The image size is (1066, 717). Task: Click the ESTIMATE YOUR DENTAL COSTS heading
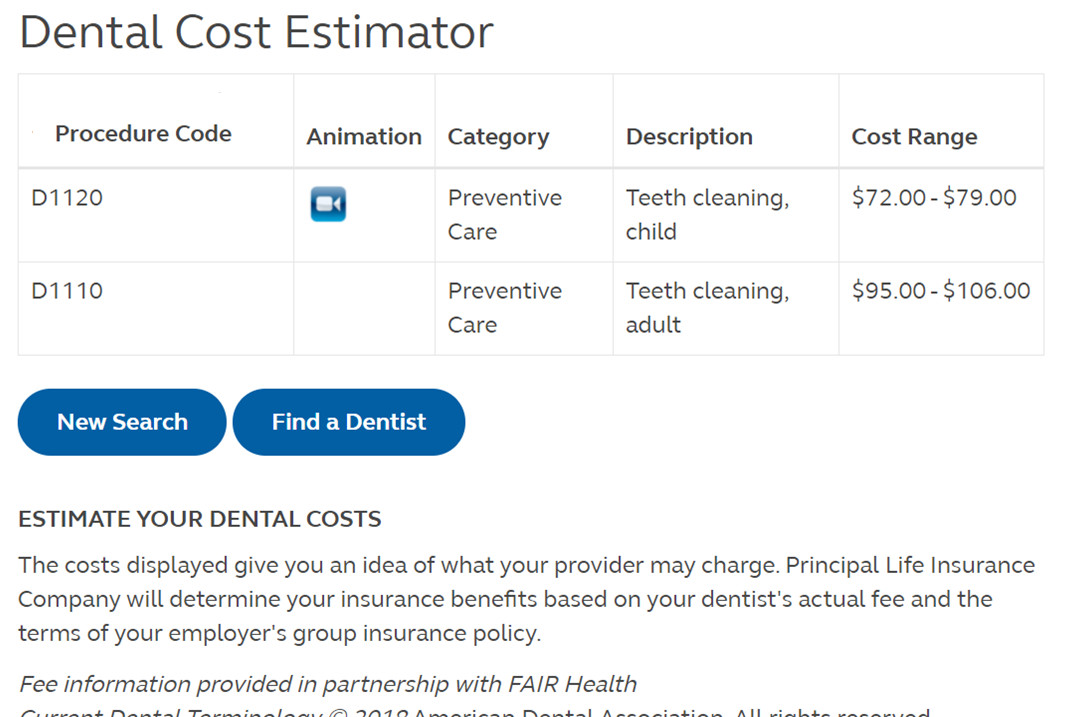200,519
